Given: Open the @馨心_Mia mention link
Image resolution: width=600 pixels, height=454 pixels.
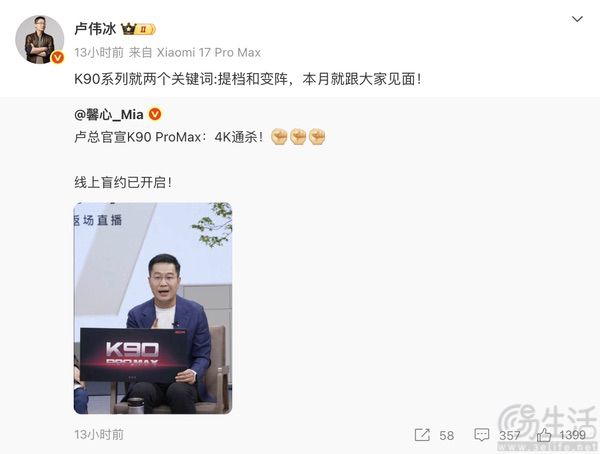Looking at the screenshot, I should click(109, 114).
